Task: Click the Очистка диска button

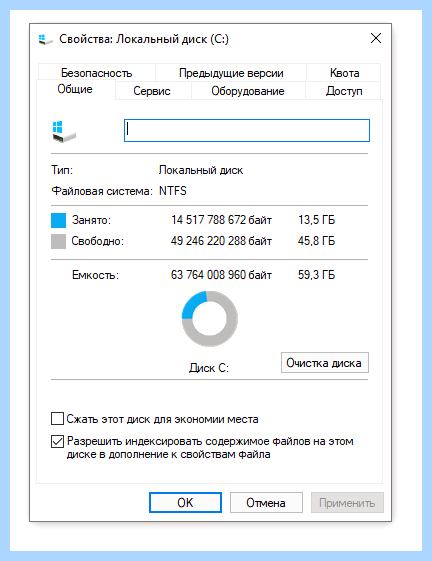Action: tap(325, 363)
